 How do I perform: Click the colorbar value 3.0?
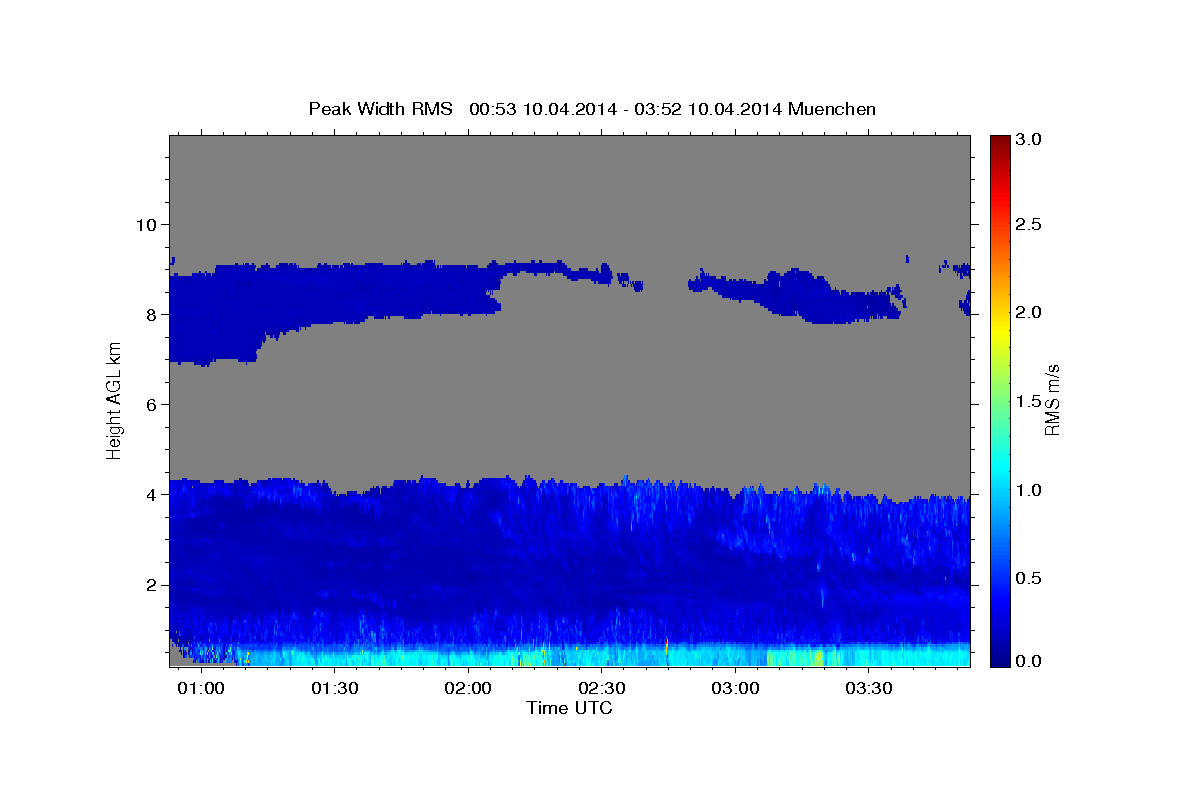click(1029, 140)
